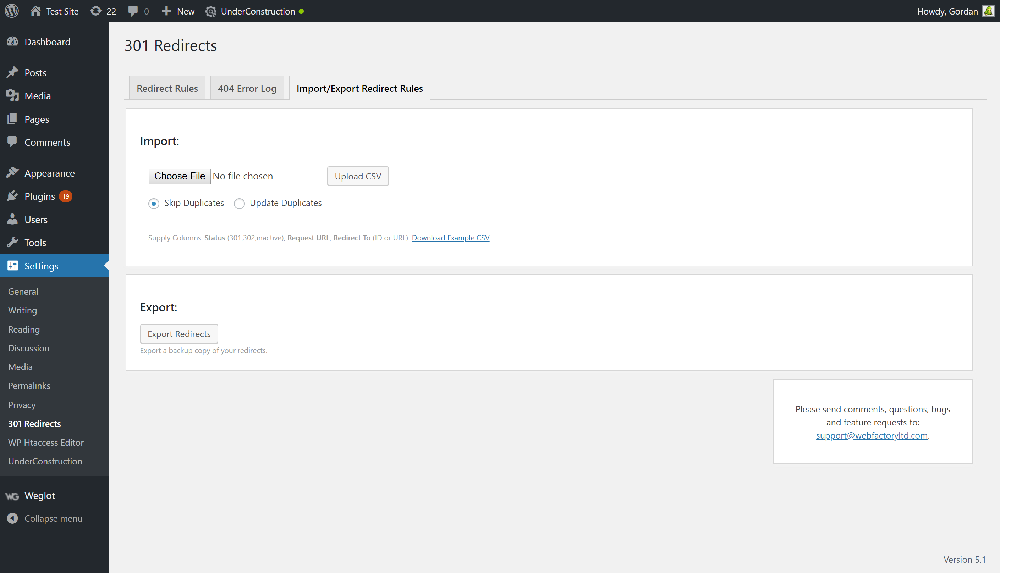Select the Skip Duplicates radio button
The width and height of the screenshot is (1012, 580).
154,204
